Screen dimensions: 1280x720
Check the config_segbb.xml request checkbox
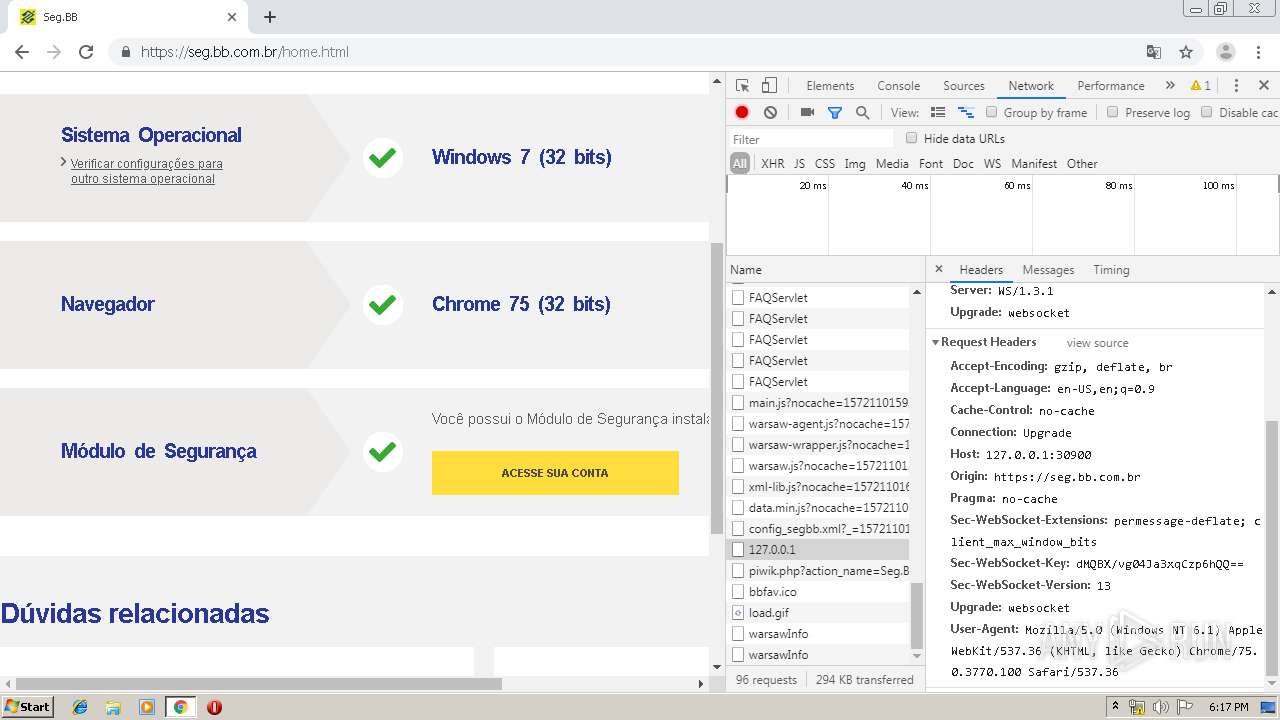[738, 528]
